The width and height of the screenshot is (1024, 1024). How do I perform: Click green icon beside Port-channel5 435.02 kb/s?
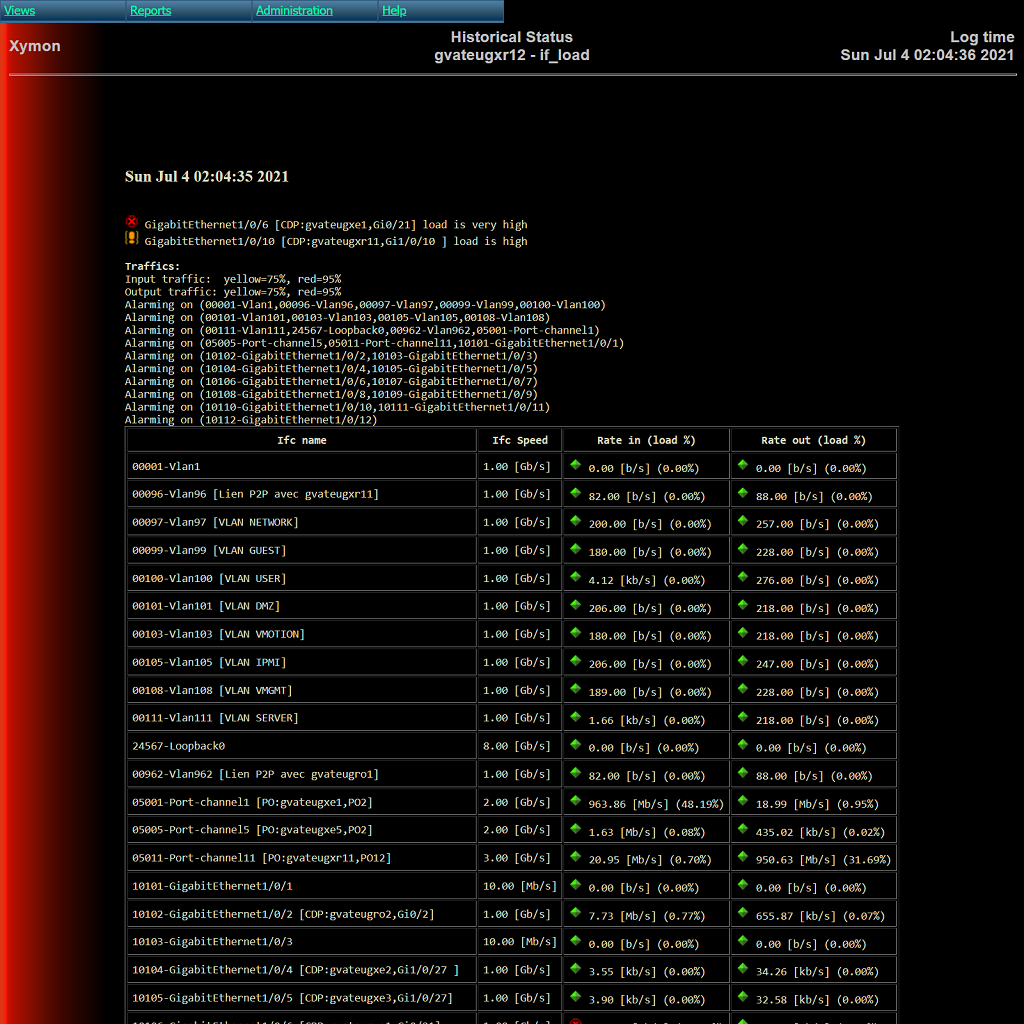pos(743,828)
